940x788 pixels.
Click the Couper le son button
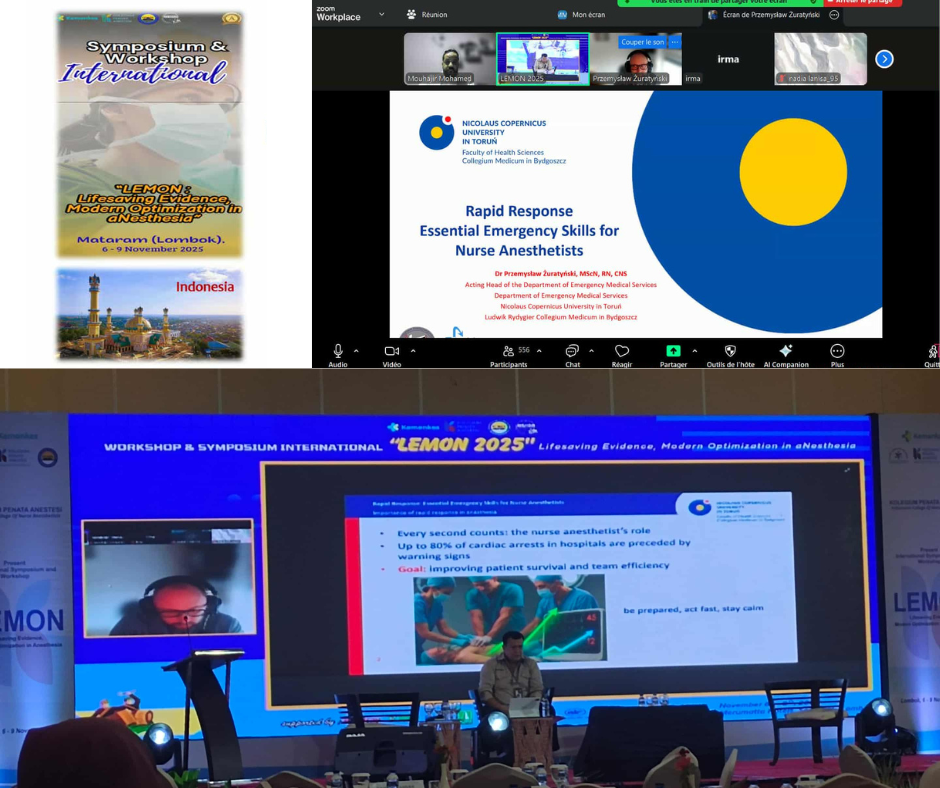click(x=642, y=42)
